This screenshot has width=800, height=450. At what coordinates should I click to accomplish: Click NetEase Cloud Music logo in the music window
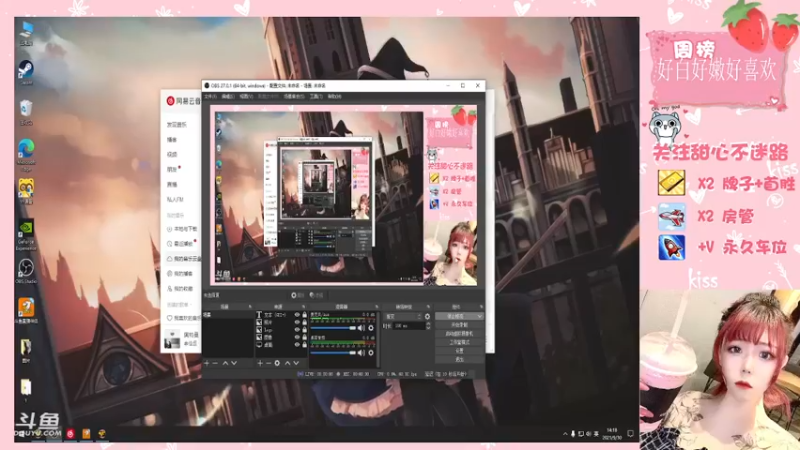pos(170,101)
